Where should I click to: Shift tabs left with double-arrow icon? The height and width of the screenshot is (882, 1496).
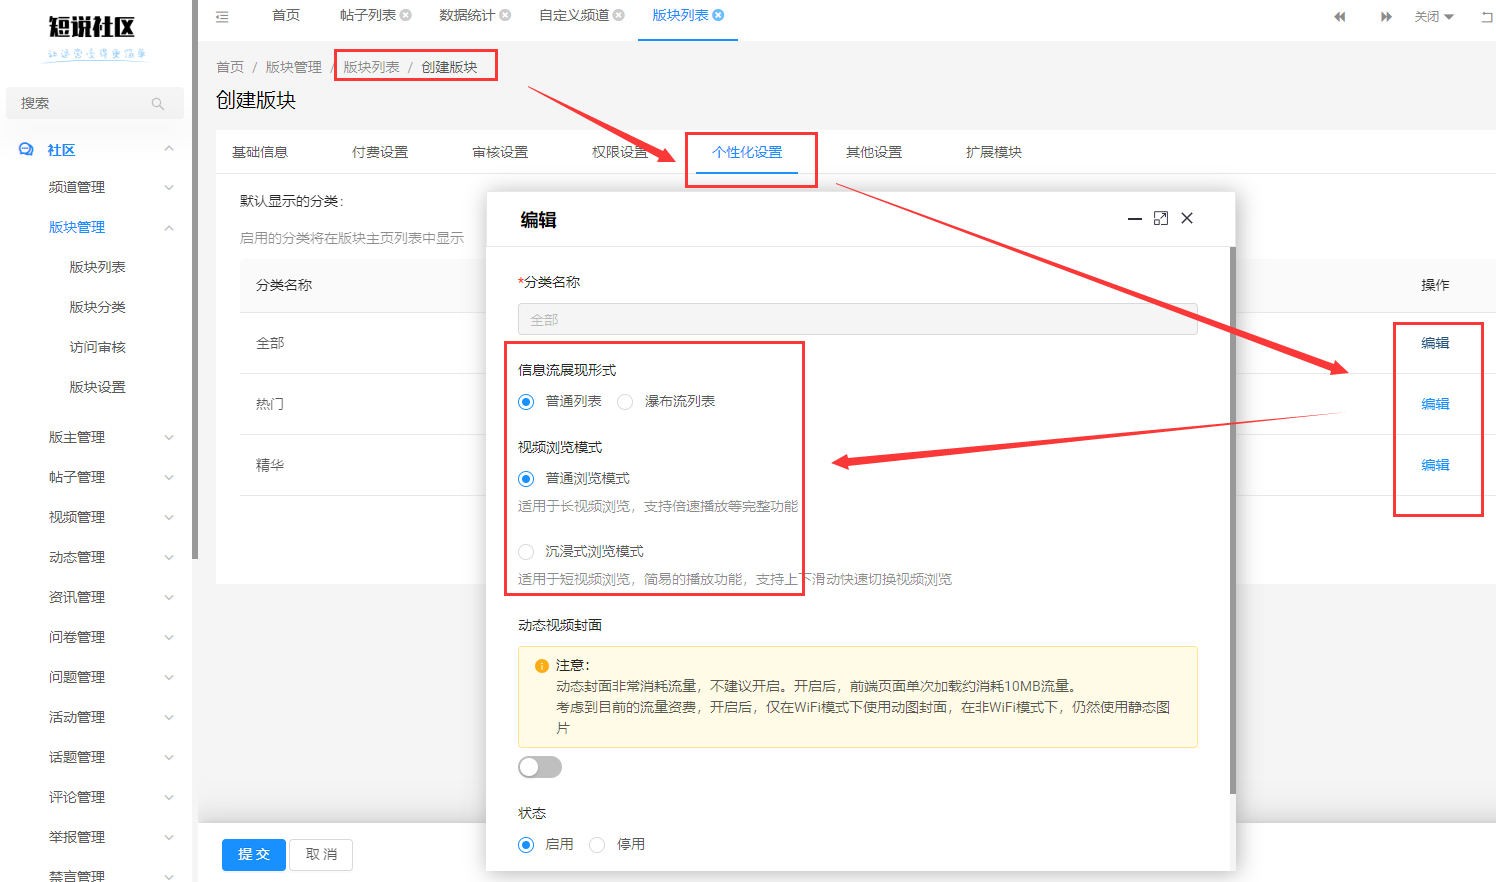(x=1340, y=16)
